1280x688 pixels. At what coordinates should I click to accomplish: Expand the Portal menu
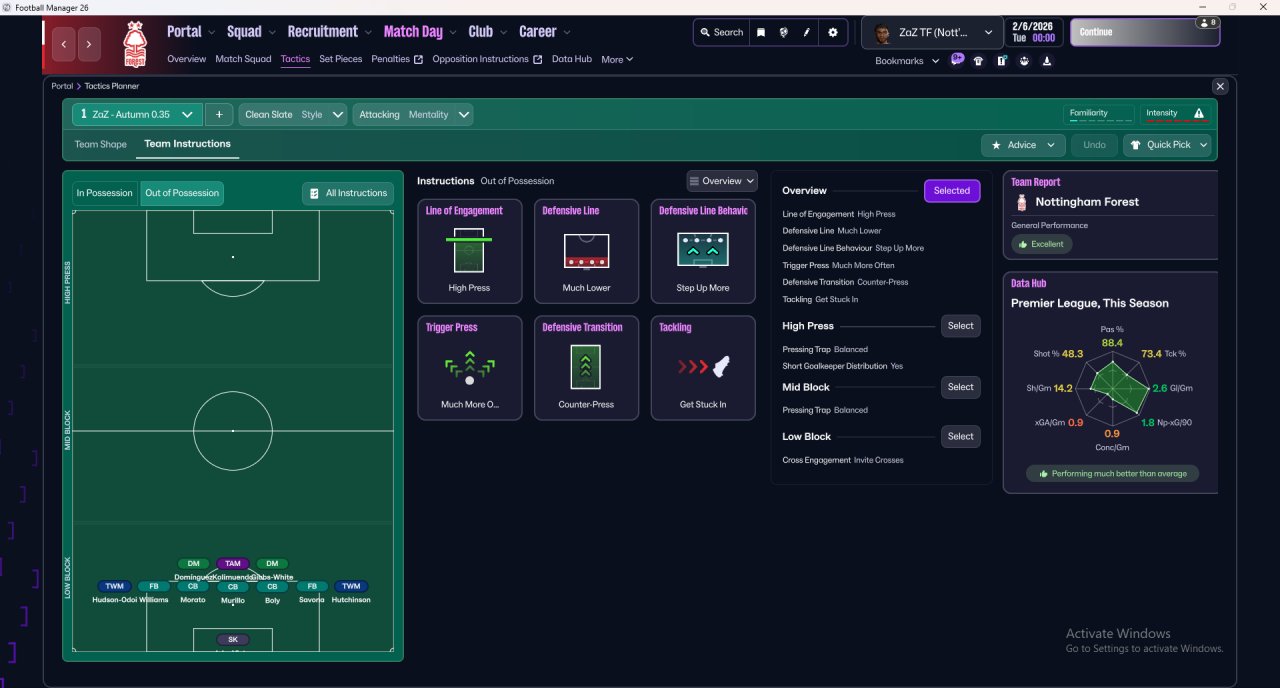(x=190, y=32)
